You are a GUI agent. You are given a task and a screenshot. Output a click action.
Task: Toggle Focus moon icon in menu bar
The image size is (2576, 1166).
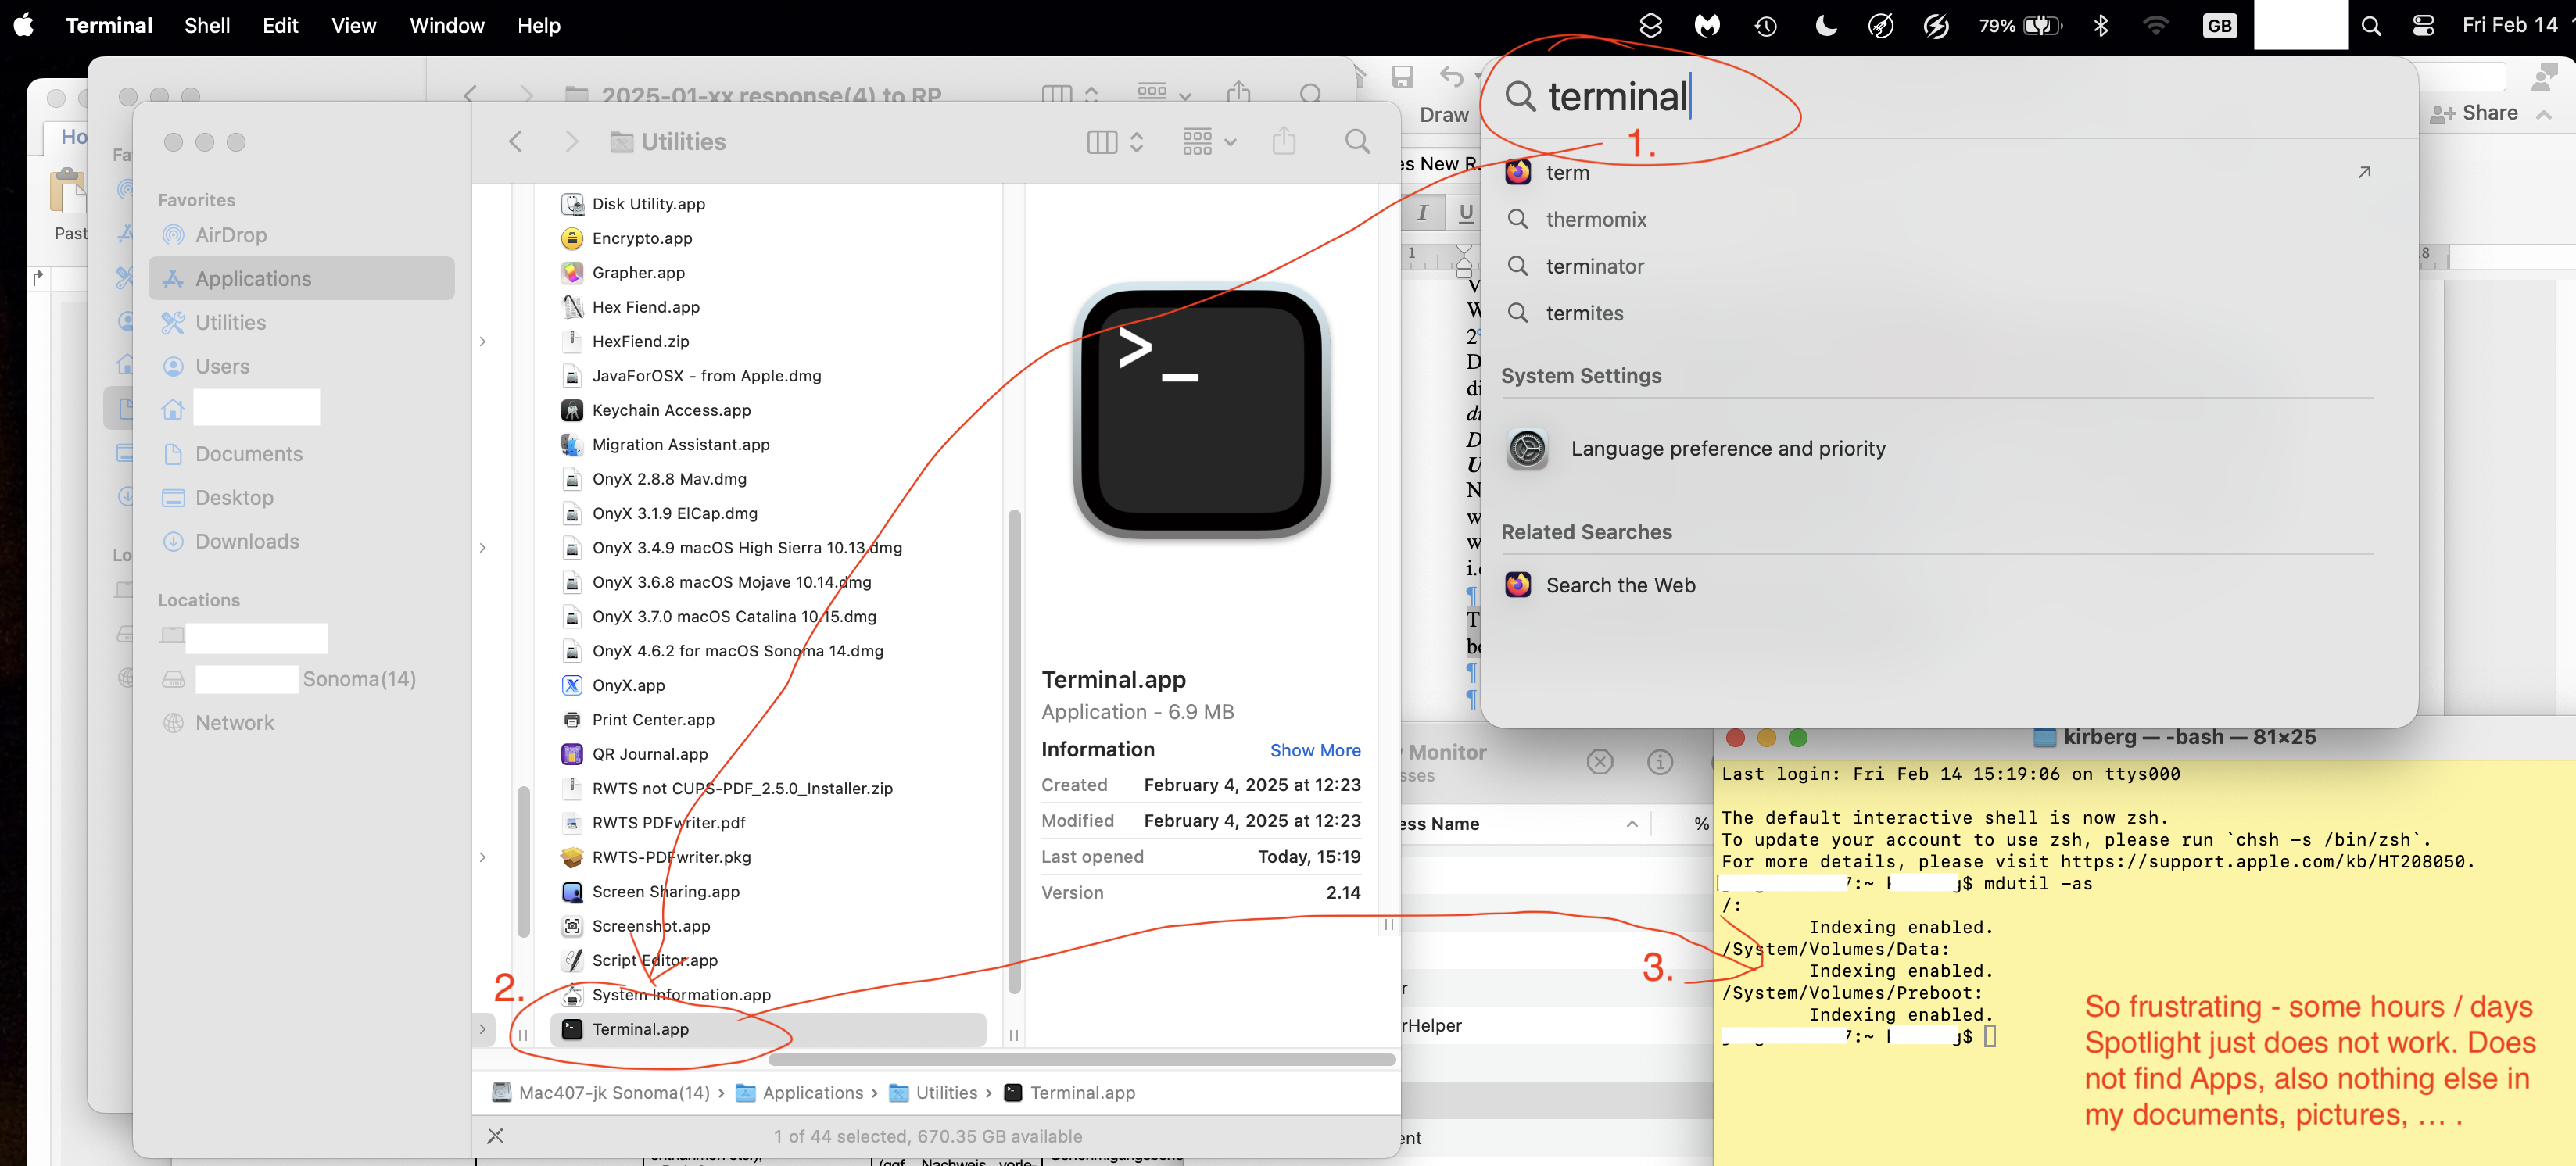(x=1825, y=26)
